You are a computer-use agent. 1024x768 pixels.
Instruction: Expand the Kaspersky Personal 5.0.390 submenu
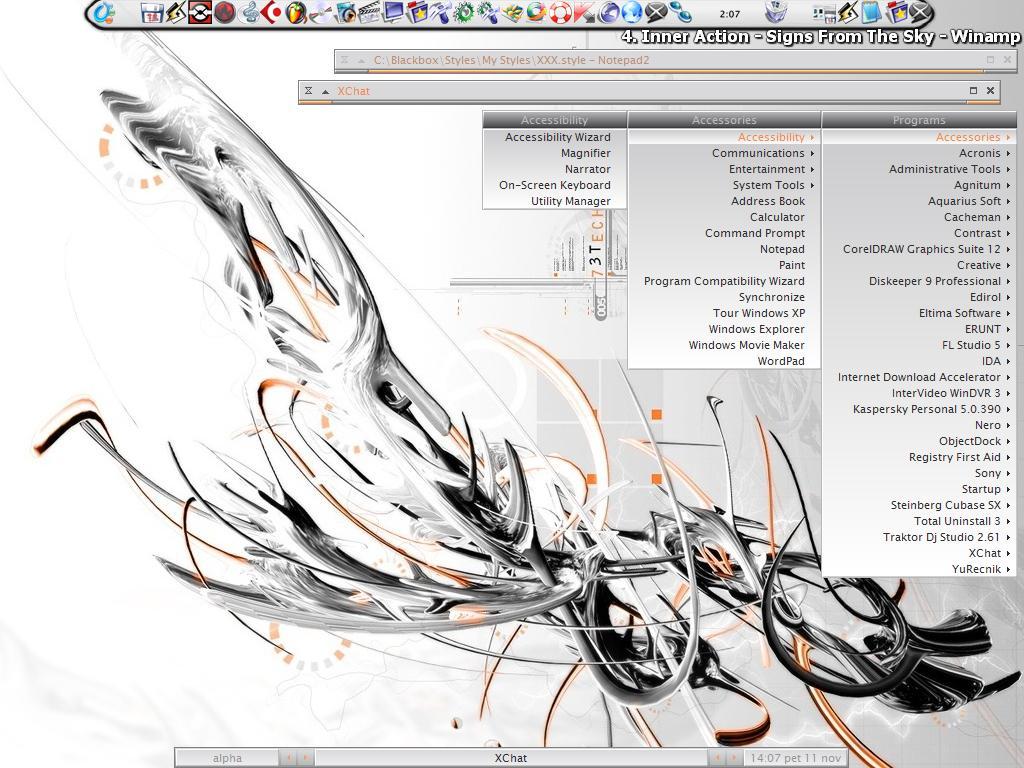point(919,409)
